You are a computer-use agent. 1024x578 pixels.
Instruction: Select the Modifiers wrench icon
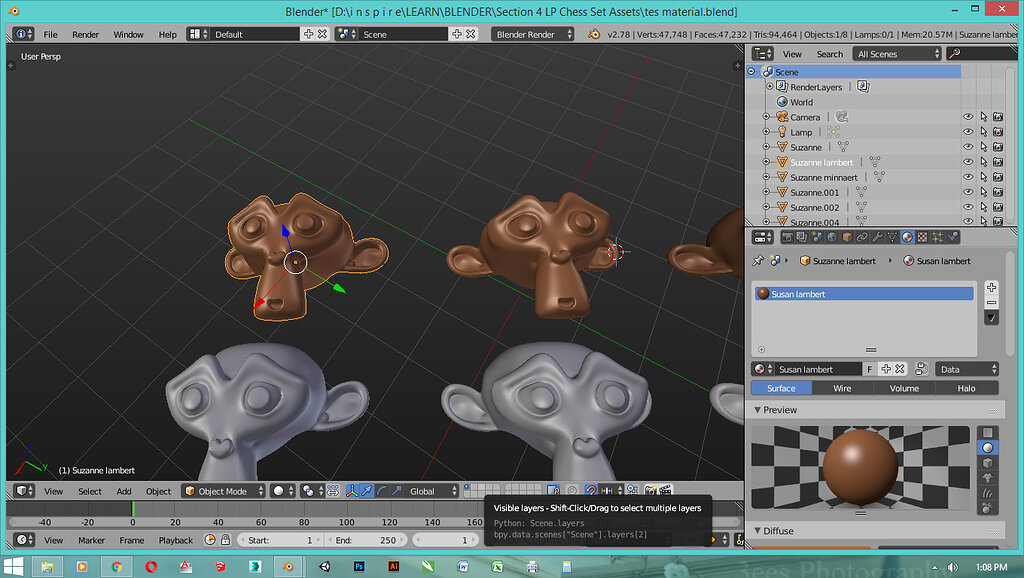tap(877, 236)
